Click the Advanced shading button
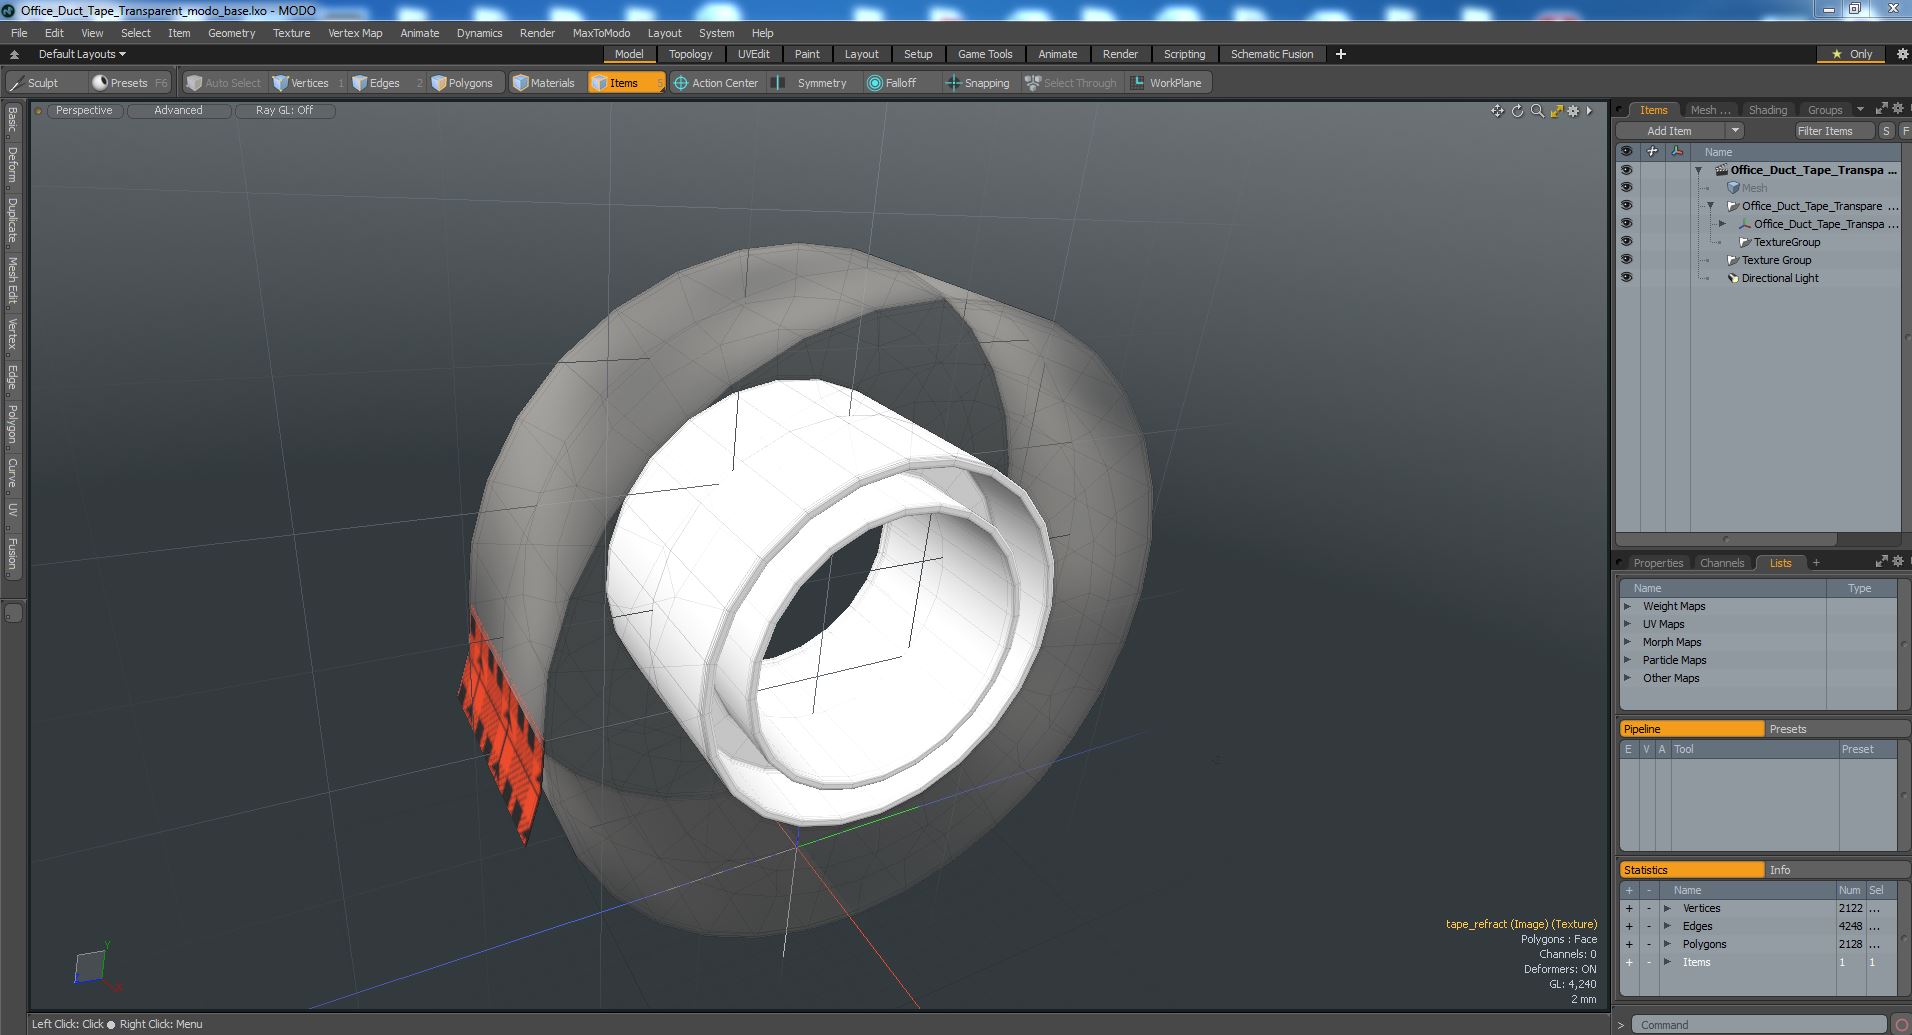The image size is (1912, 1035). point(178,111)
